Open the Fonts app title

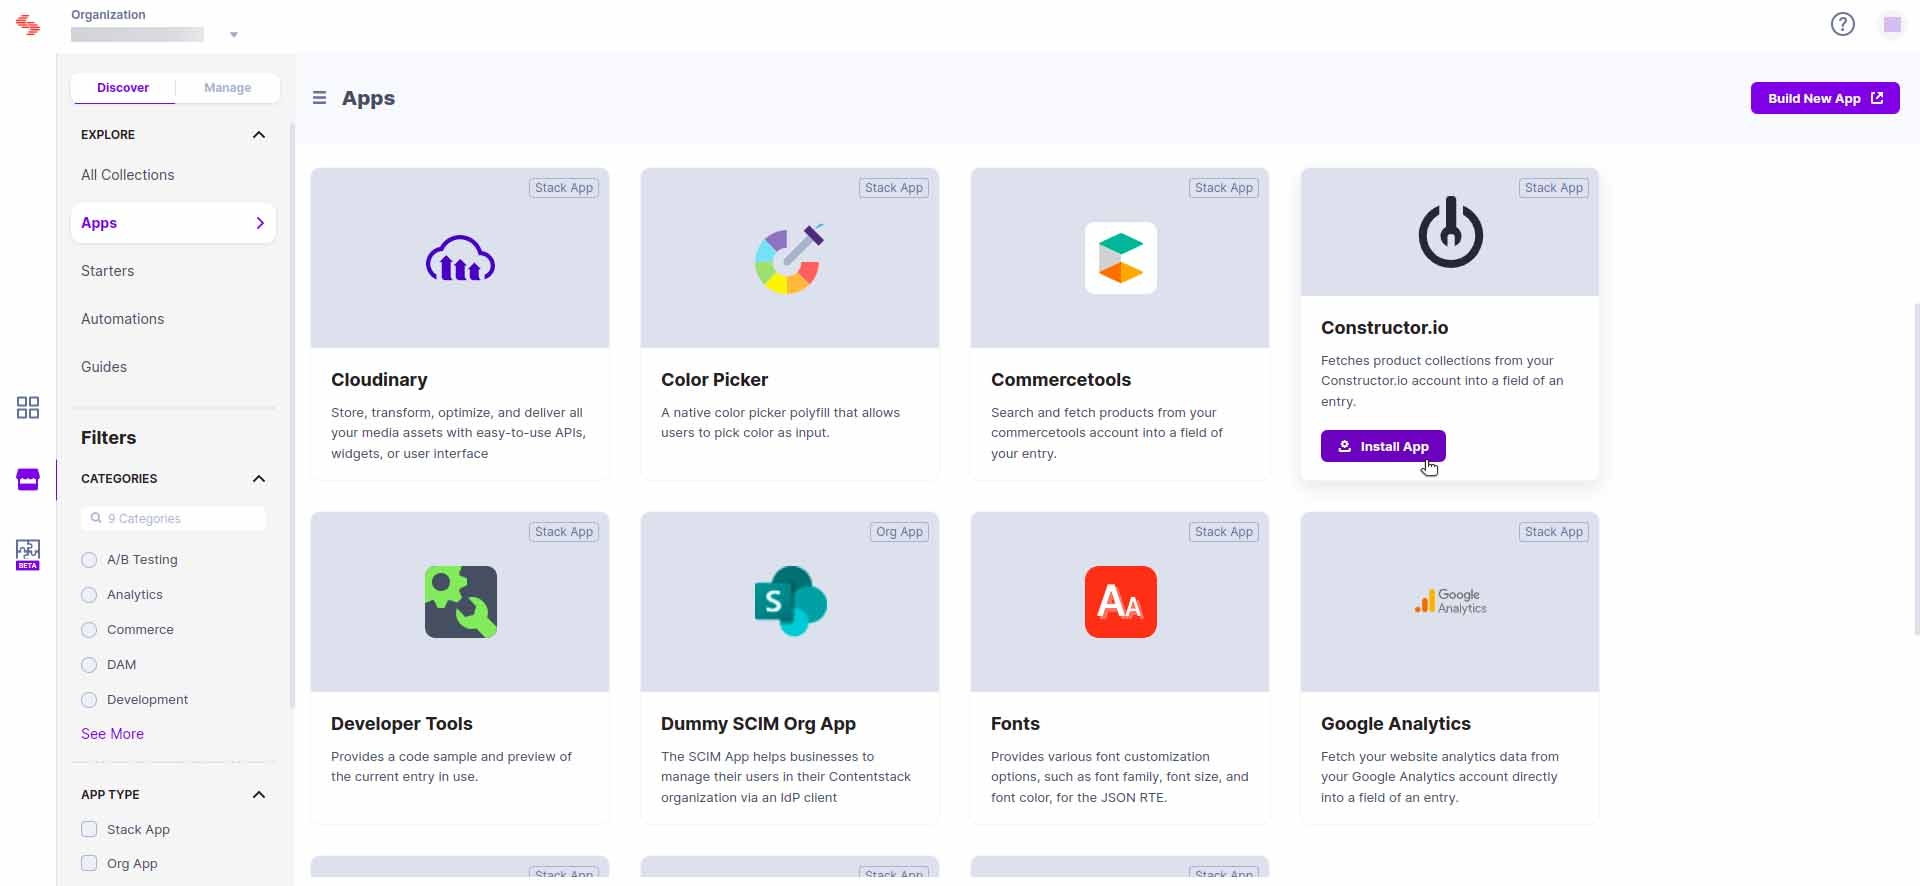(1015, 724)
